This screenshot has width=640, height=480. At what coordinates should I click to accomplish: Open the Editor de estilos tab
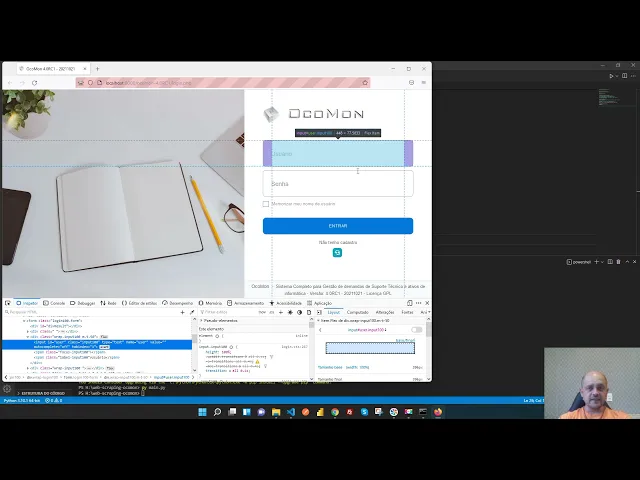point(139,303)
